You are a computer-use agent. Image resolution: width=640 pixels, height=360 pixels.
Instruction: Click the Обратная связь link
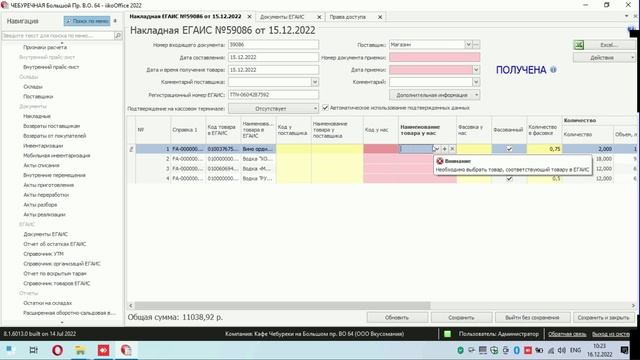pyautogui.click(x=567, y=334)
